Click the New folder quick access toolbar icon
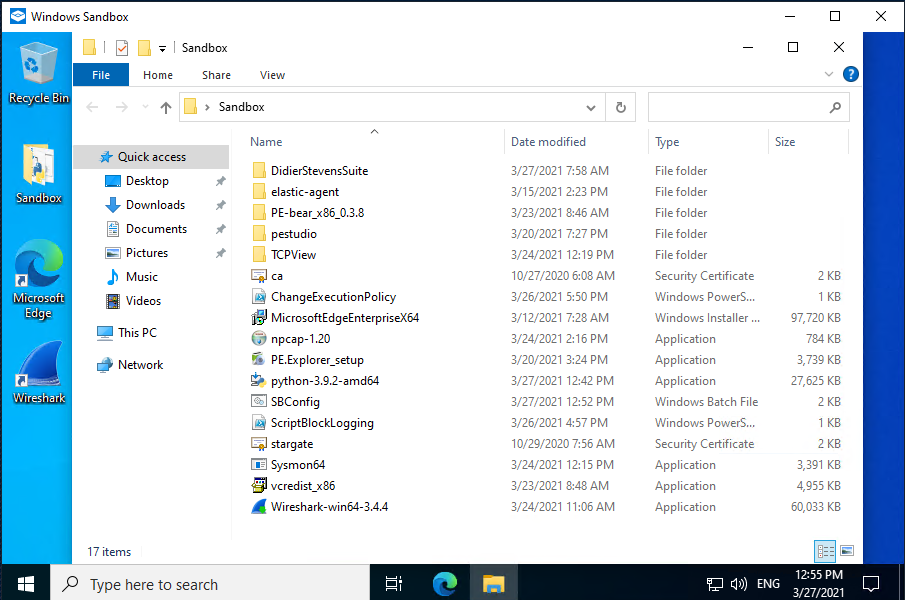The width and height of the screenshot is (905, 600). pos(144,47)
